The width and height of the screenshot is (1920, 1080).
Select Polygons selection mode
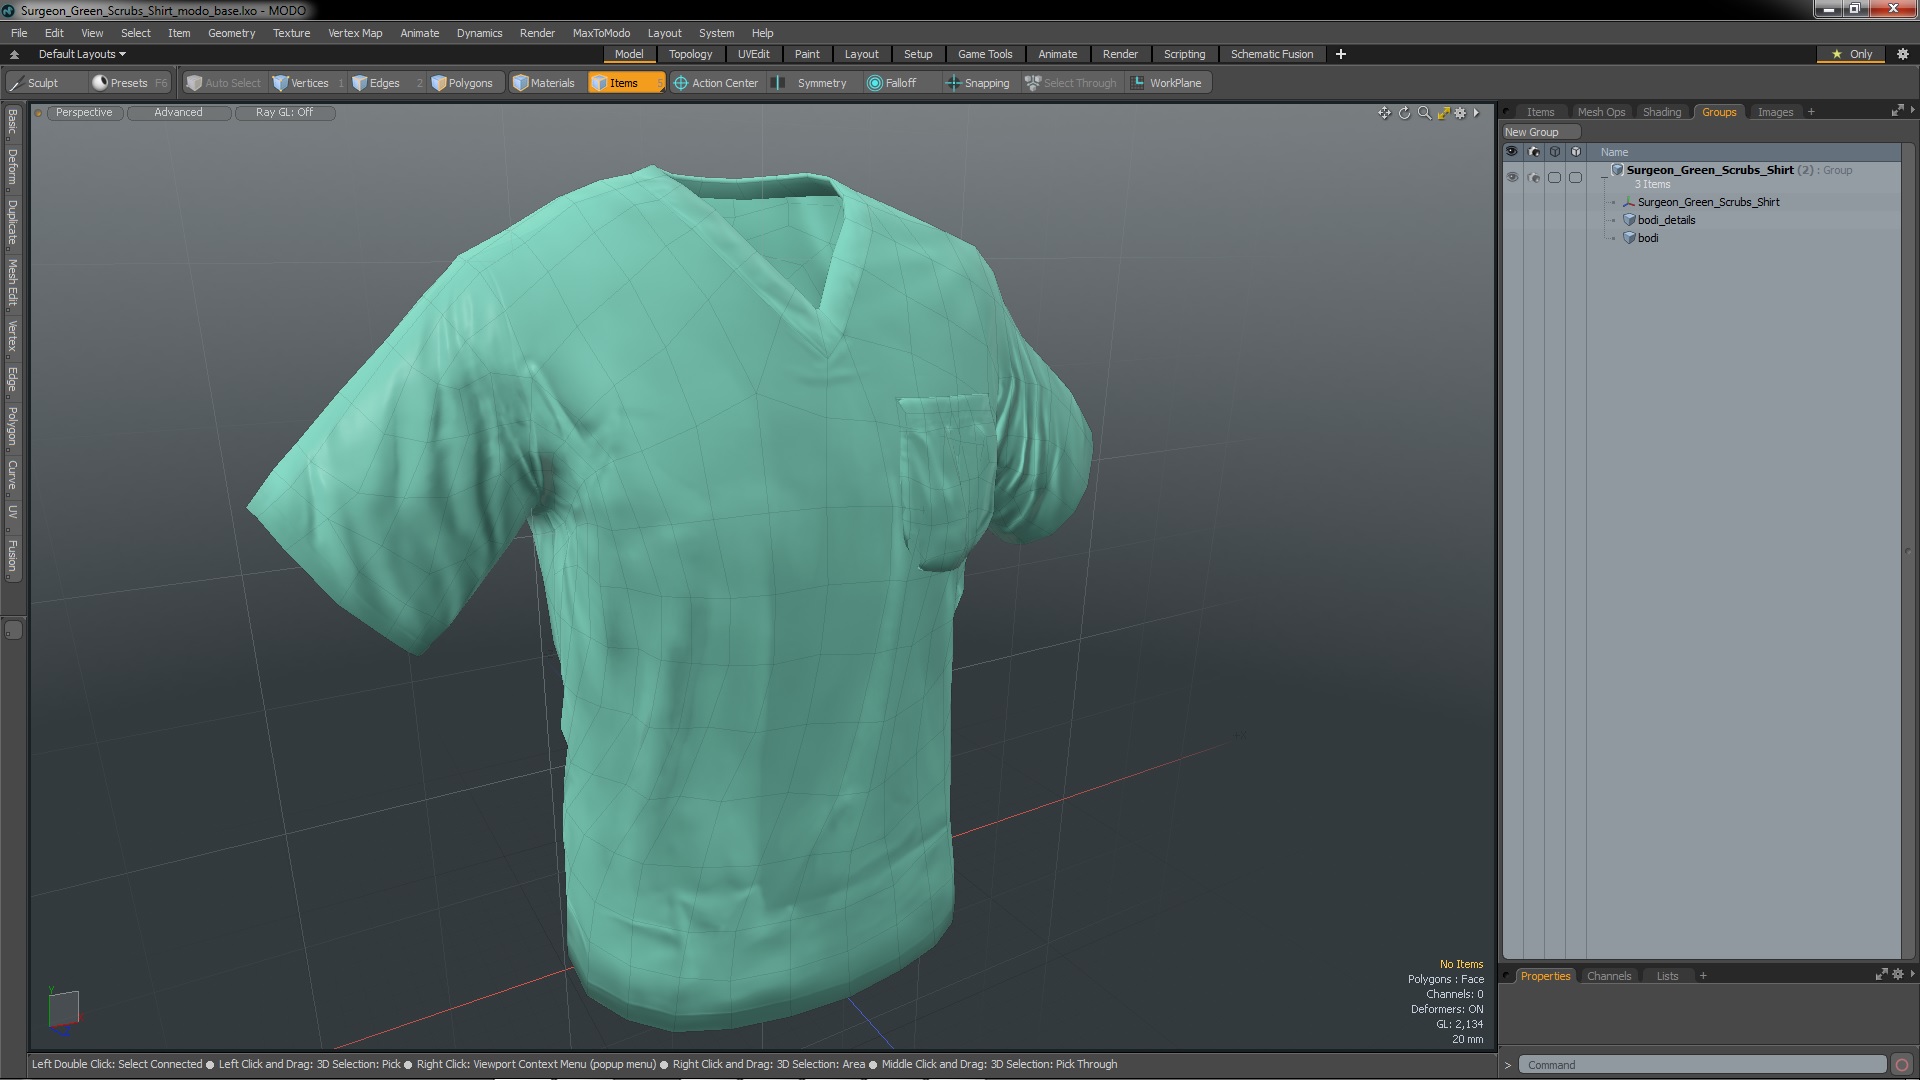[462, 83]
